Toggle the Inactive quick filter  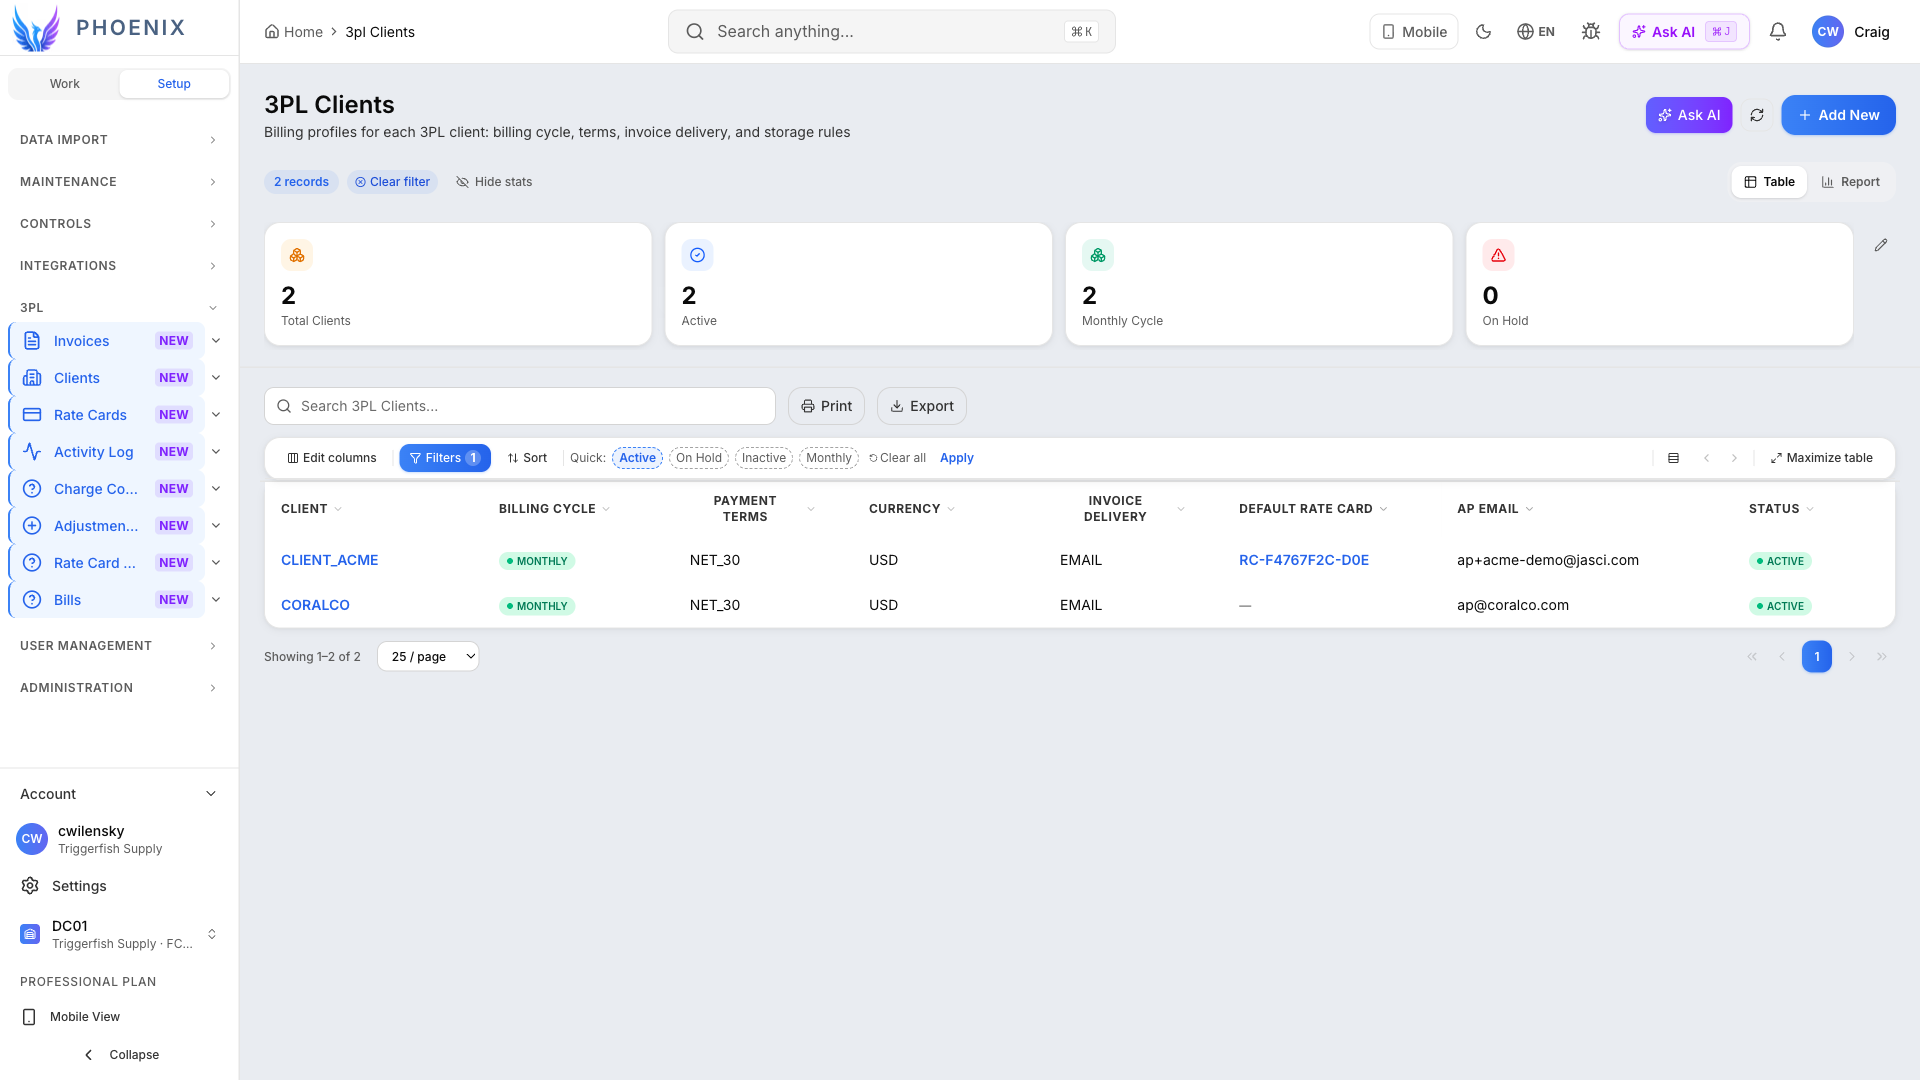click(x=763, y=458)
